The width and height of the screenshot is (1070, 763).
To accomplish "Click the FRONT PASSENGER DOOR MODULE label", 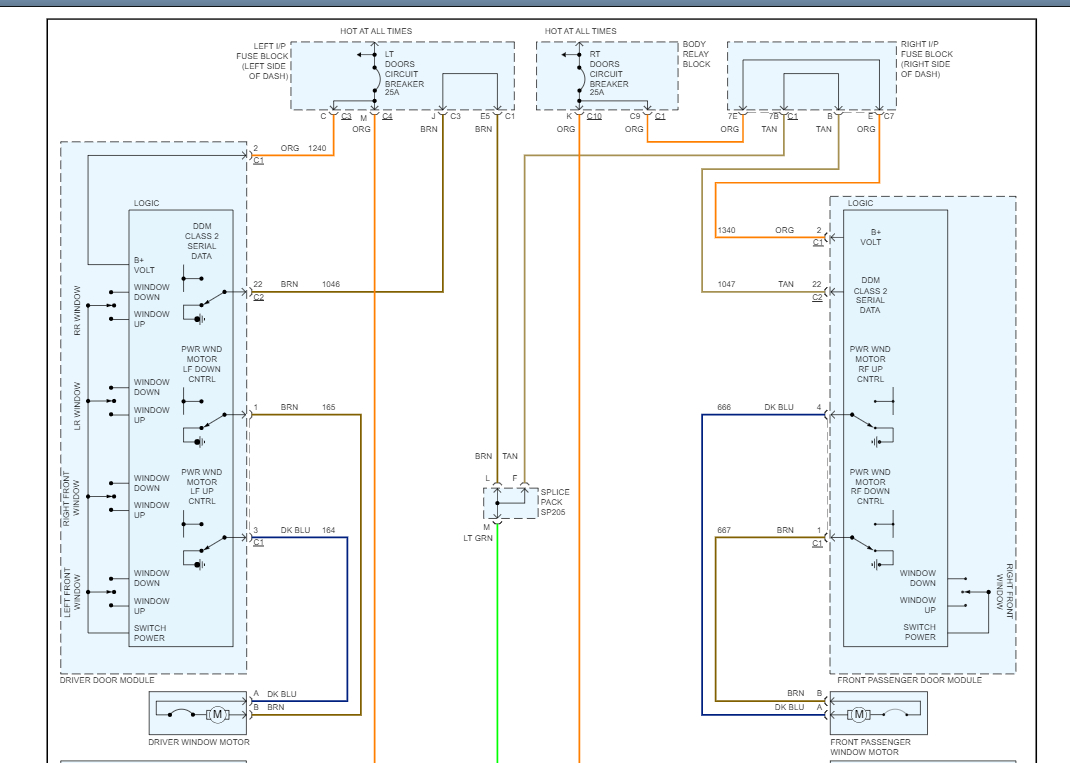I will coord(909,680).
